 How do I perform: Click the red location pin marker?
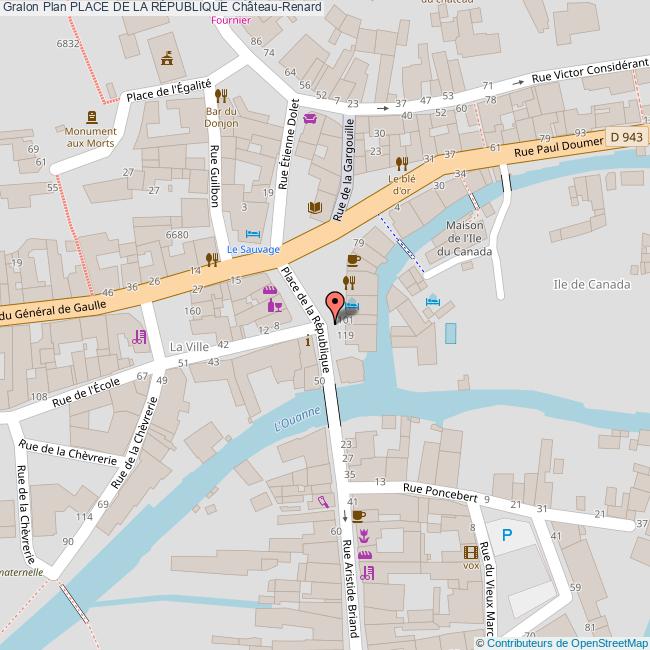coord(335,307)
